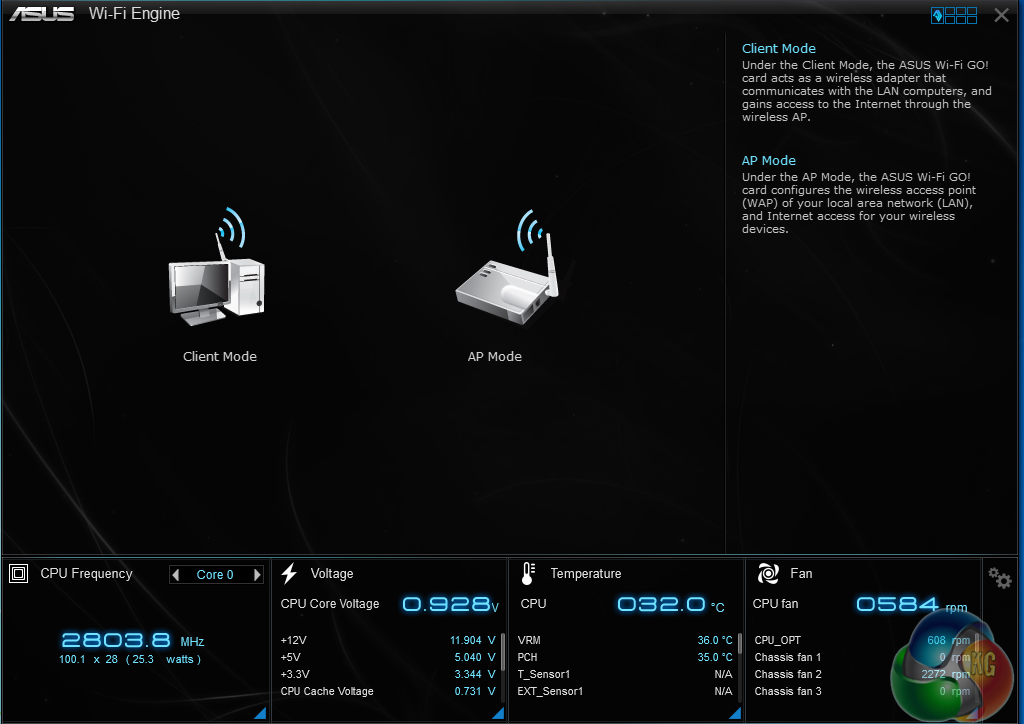Select the Client Mode computer icon
1024x724 pixels.
click(217, 266)
